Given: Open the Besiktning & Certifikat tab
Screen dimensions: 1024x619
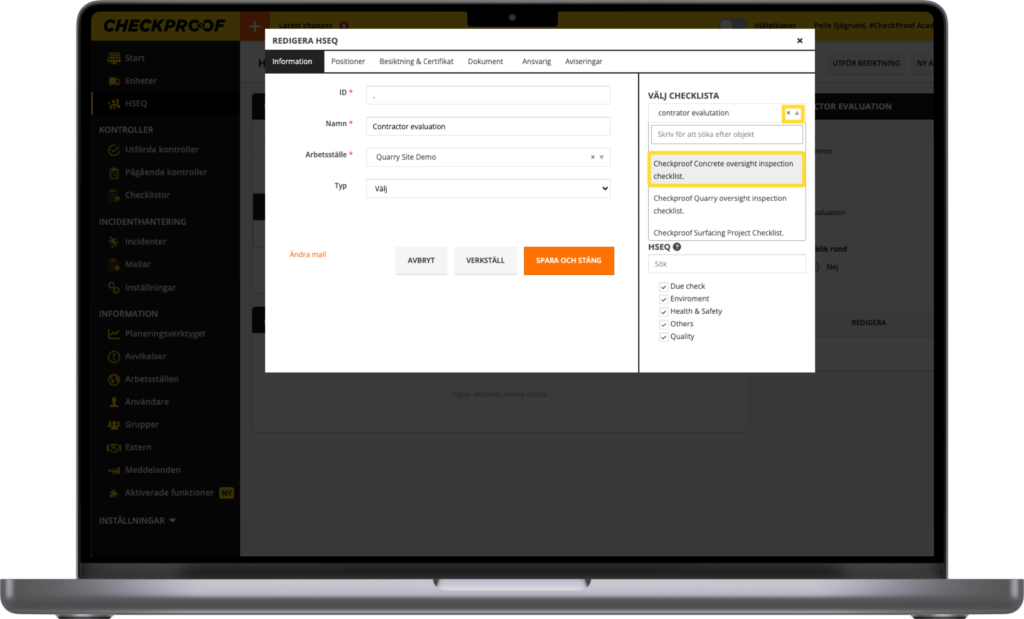Looking at the screenshot, I should click(x=416, y=61).
